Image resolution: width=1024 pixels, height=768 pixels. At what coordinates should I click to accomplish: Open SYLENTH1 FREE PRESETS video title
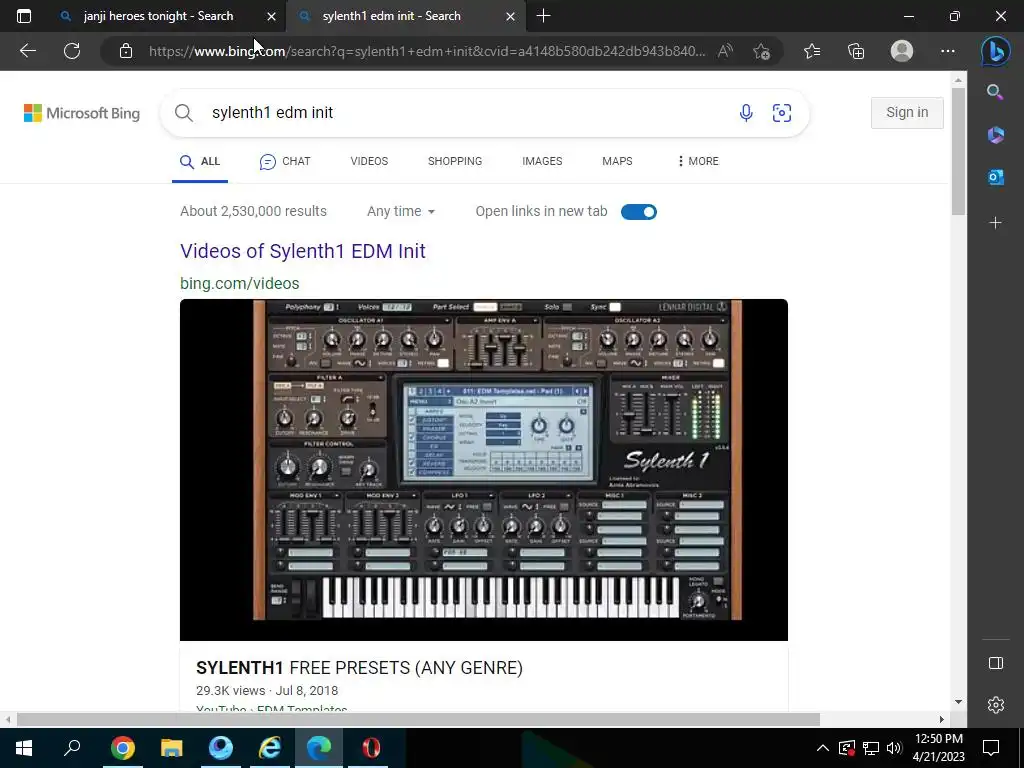pyautogui.click(x=359, y=667)
